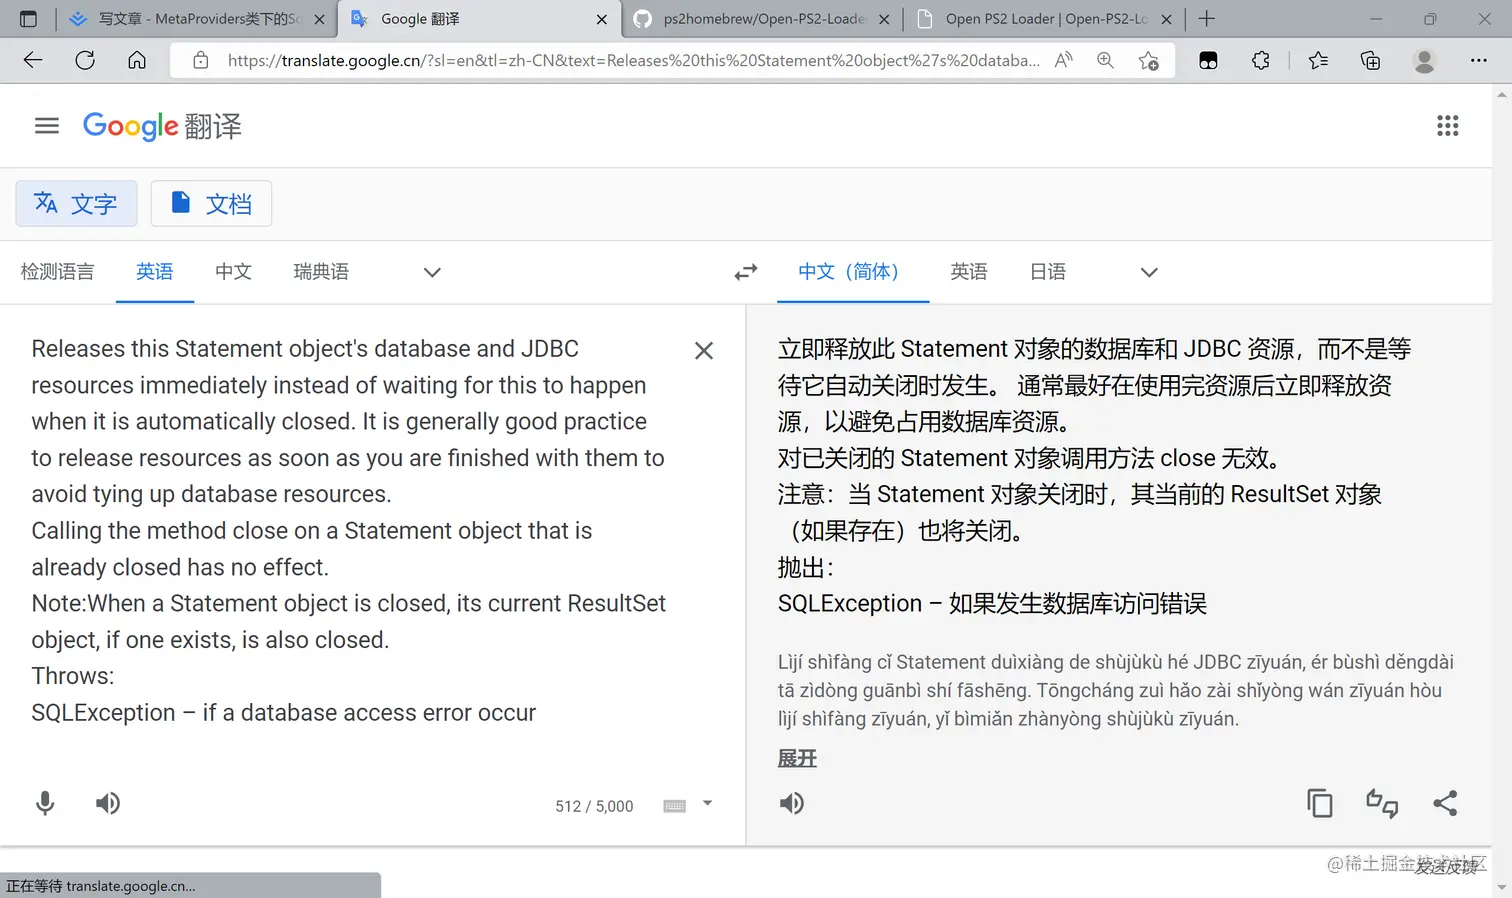Close the Google 翻译 tab
Image resolution: width=1512 pixels, height=898 pixels.
[x=602, y=18]
